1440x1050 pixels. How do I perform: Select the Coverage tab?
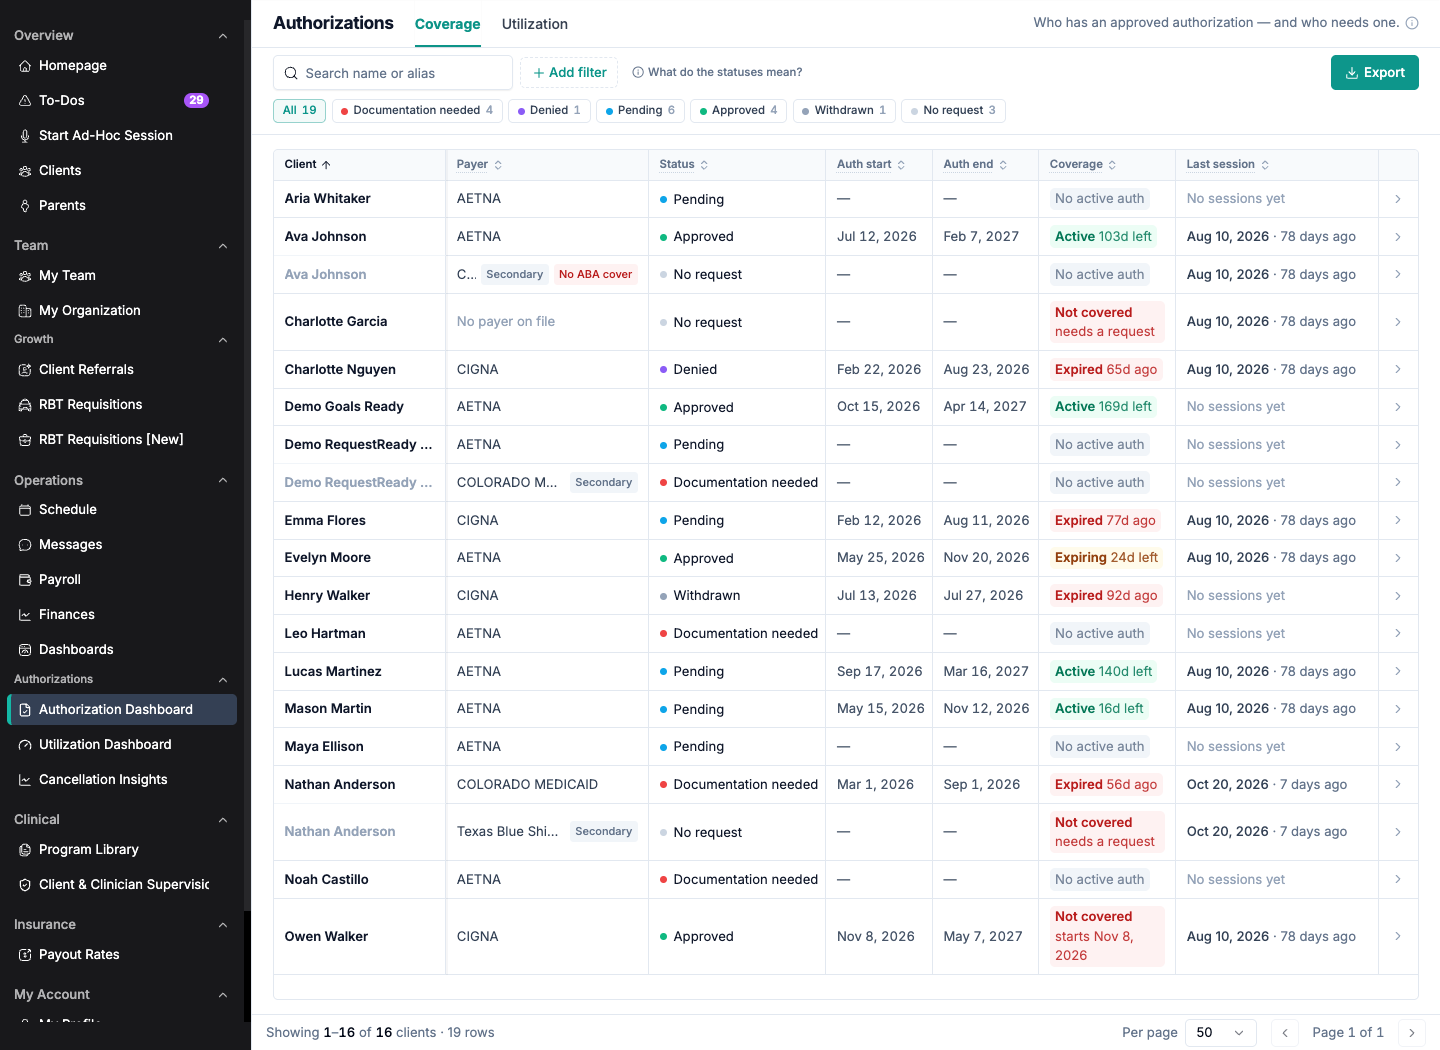tap(448, 24)
